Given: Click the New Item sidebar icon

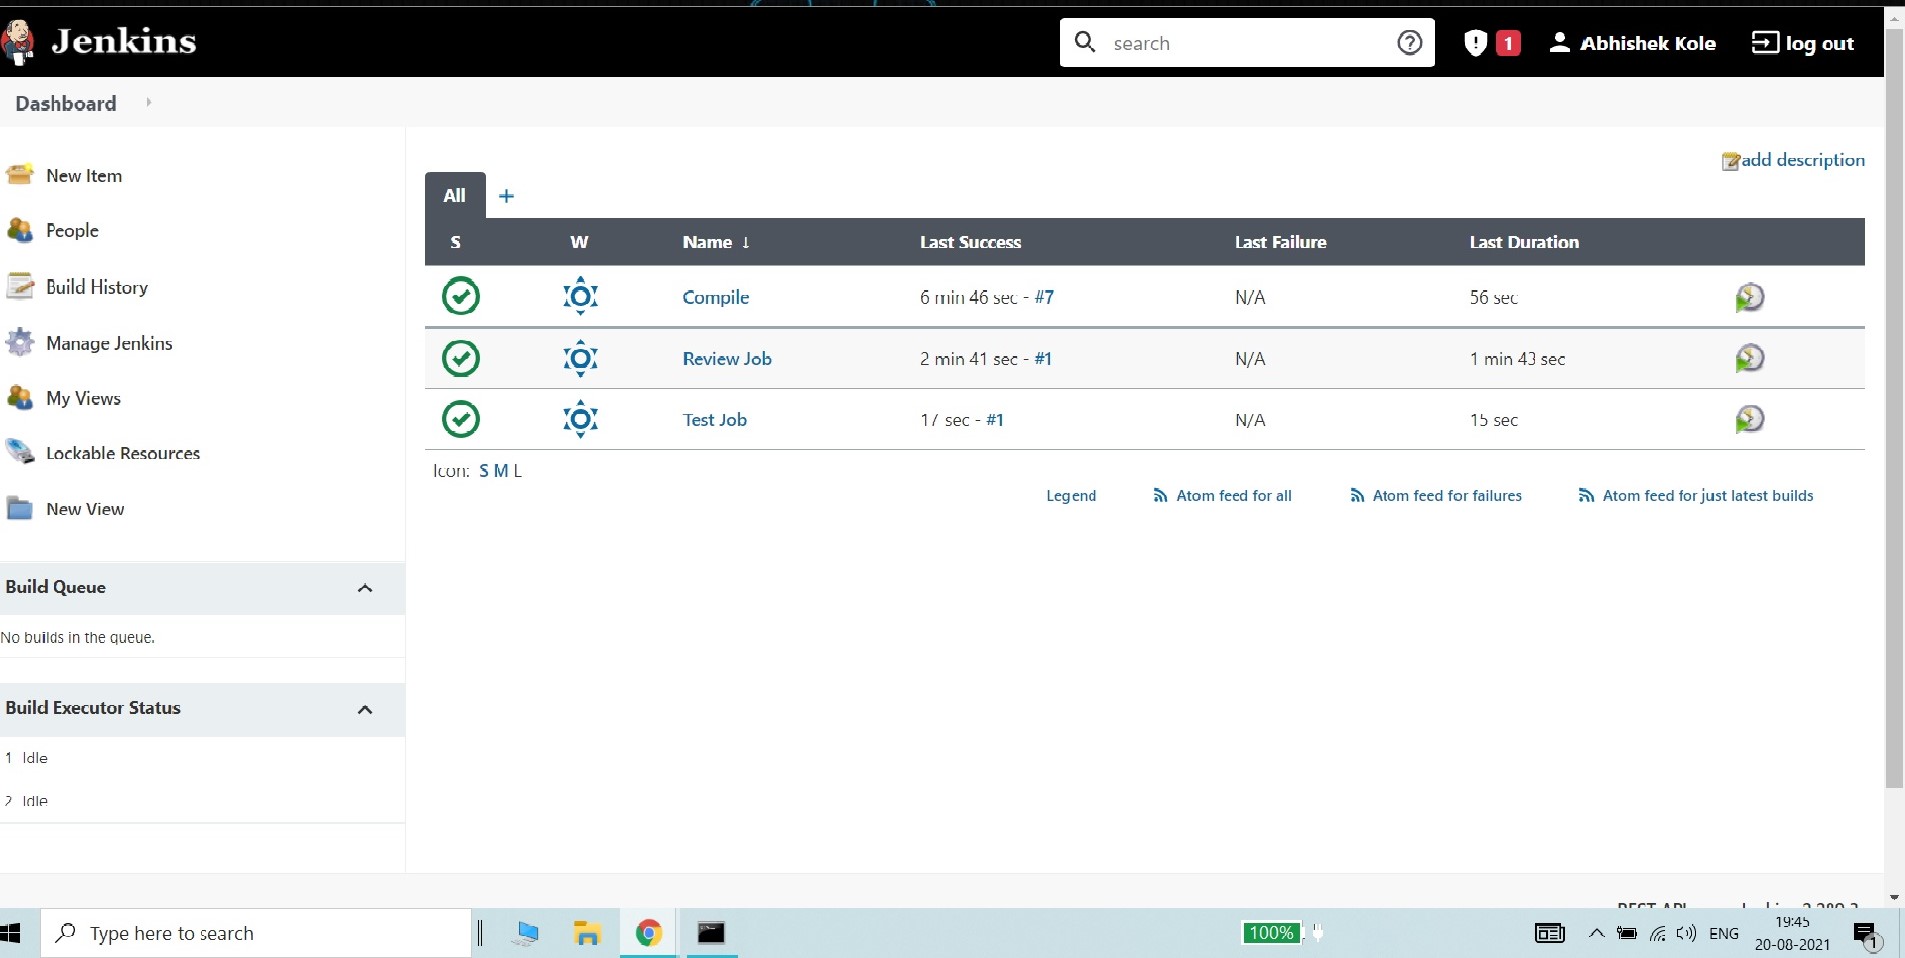Looking at the screenshot, I should (x=20, y=175).
